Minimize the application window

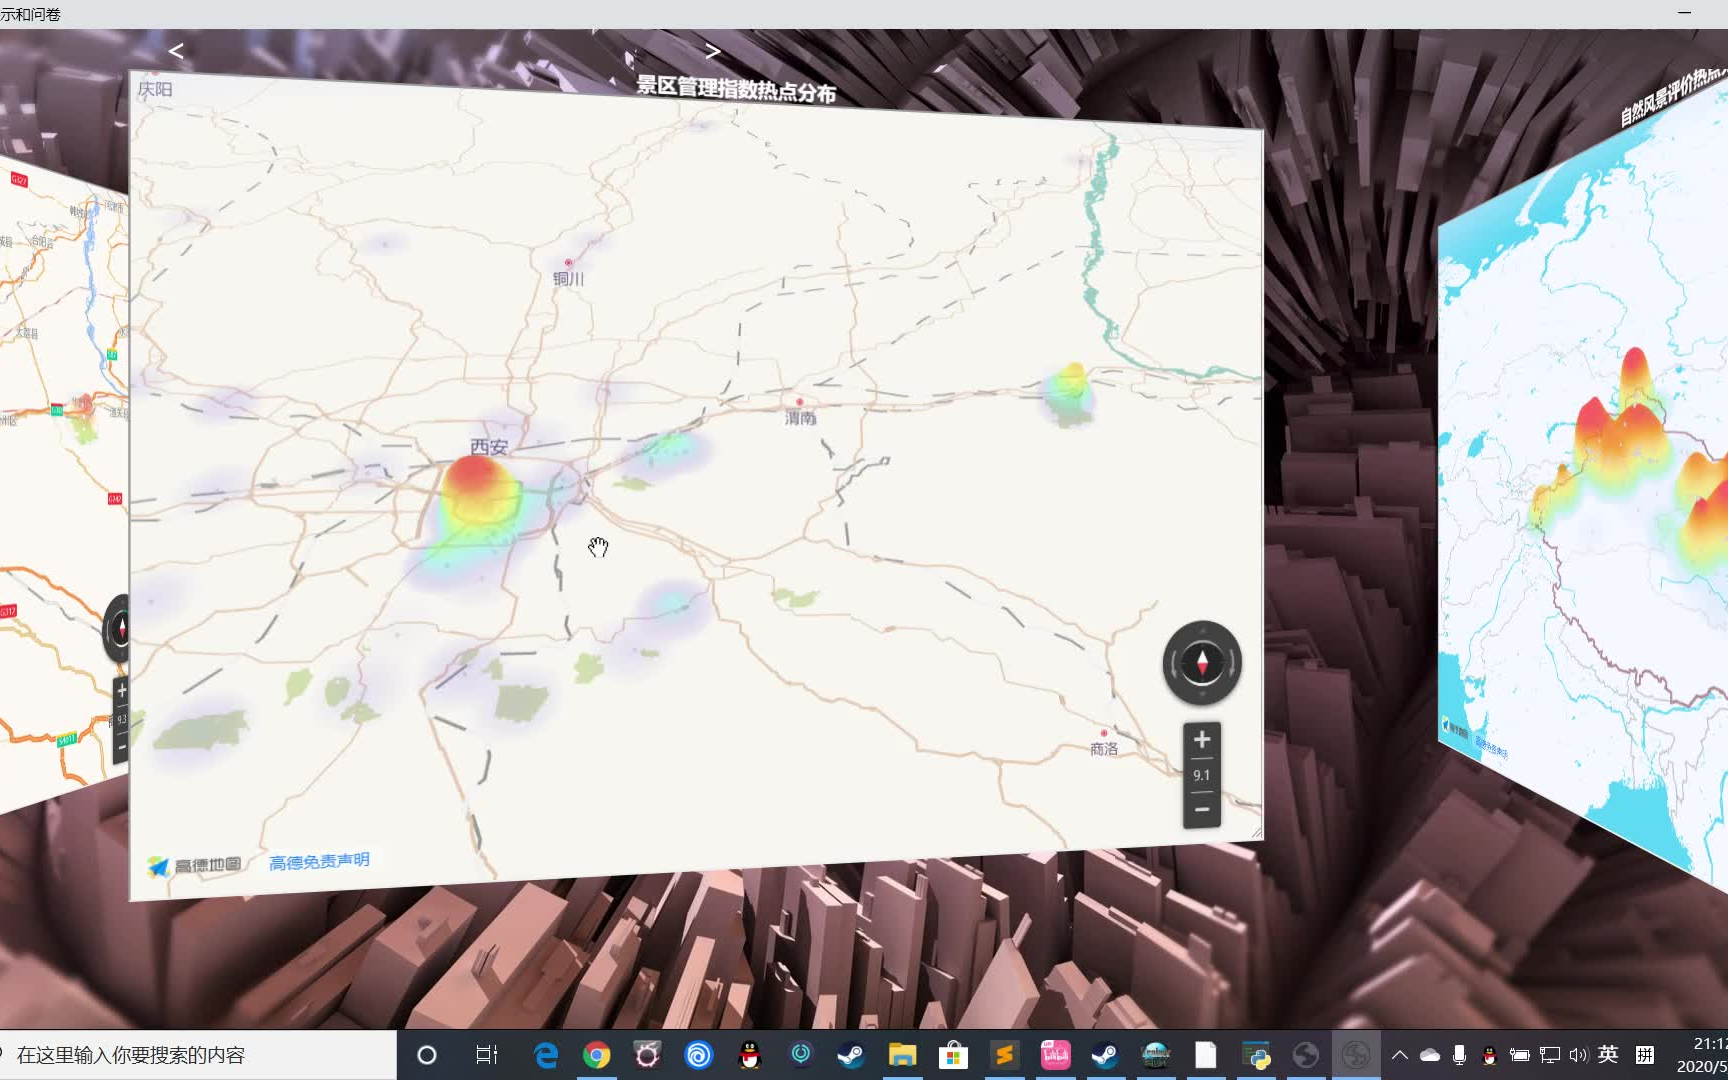point(1684,13)
